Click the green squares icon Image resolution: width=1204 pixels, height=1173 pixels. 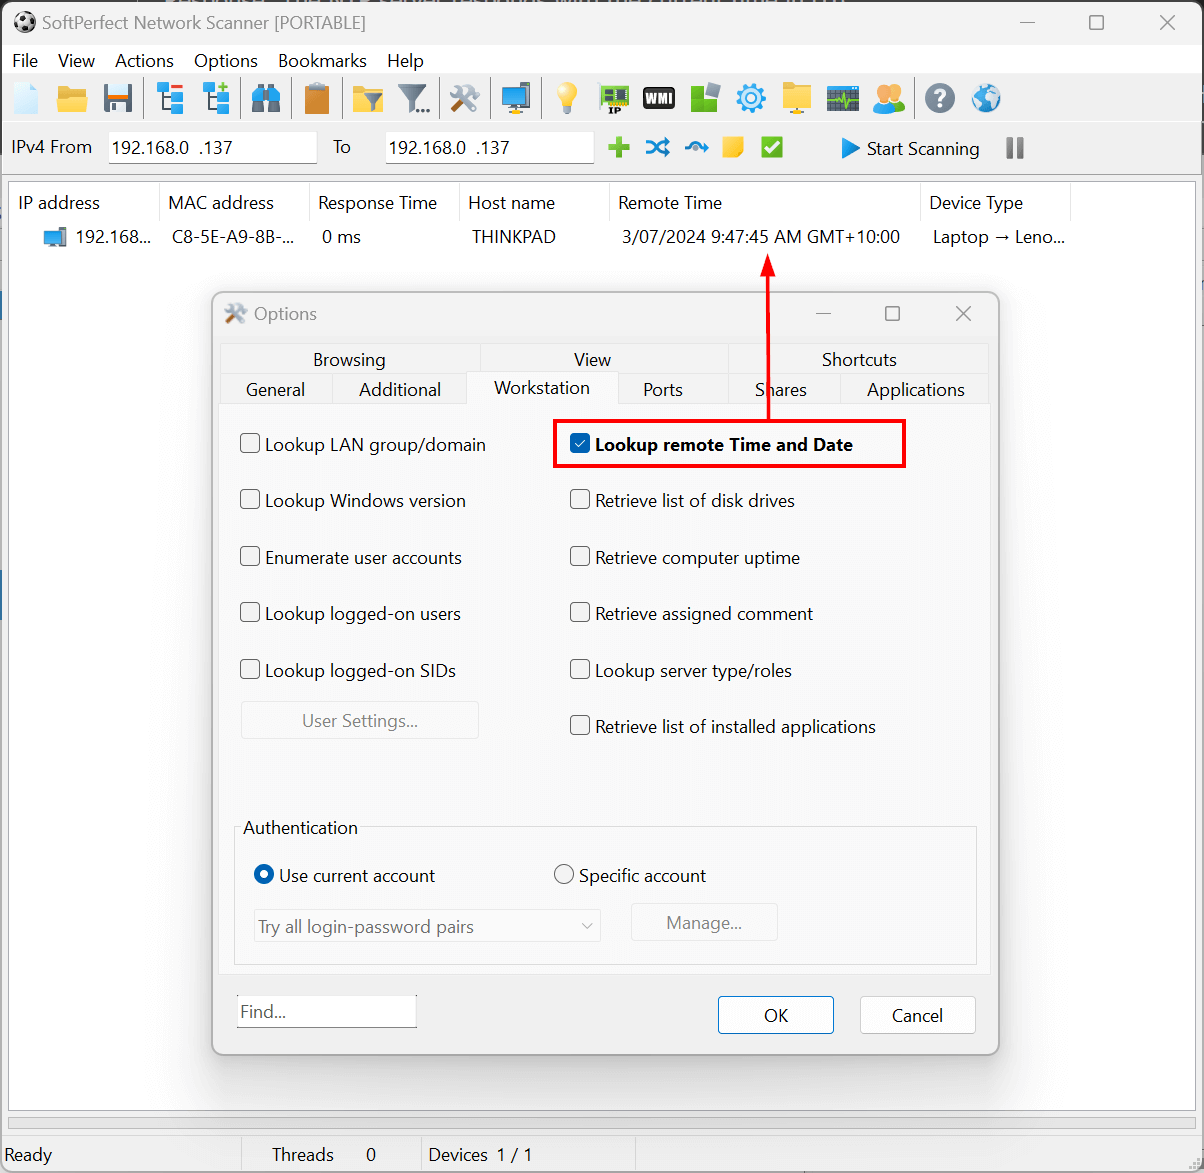point(705,98)
